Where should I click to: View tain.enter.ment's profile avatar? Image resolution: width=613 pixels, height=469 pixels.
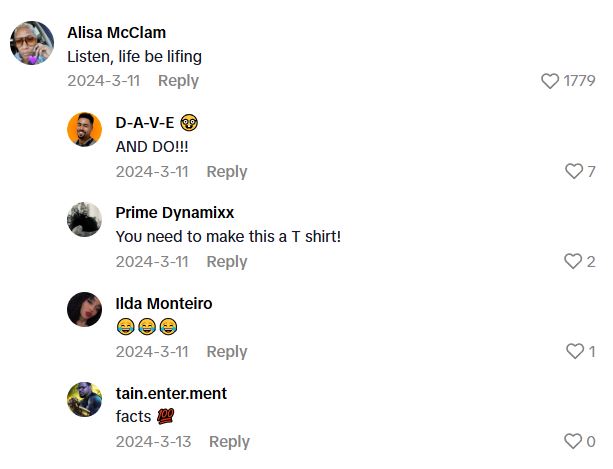pos(84,399)
